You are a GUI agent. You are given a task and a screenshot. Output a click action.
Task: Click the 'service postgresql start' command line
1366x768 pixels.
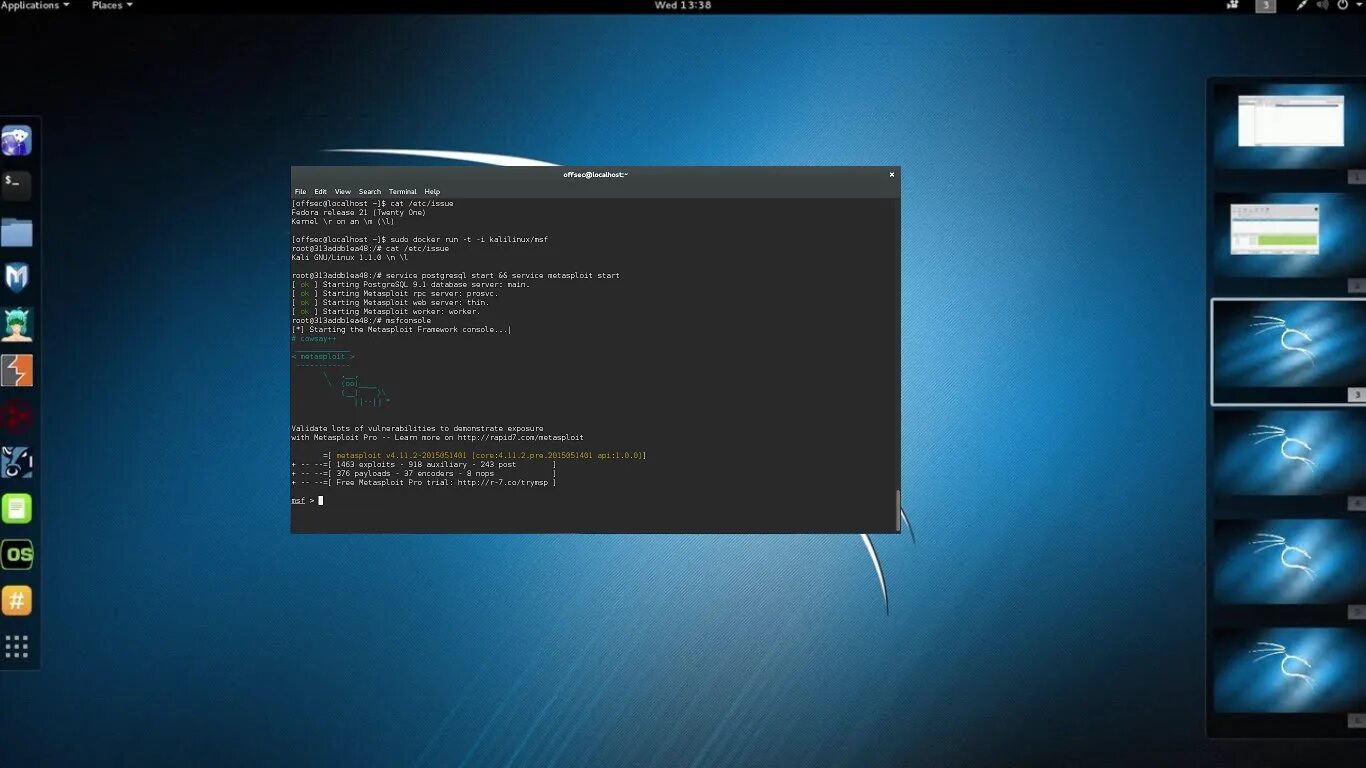tap(455, 275)
